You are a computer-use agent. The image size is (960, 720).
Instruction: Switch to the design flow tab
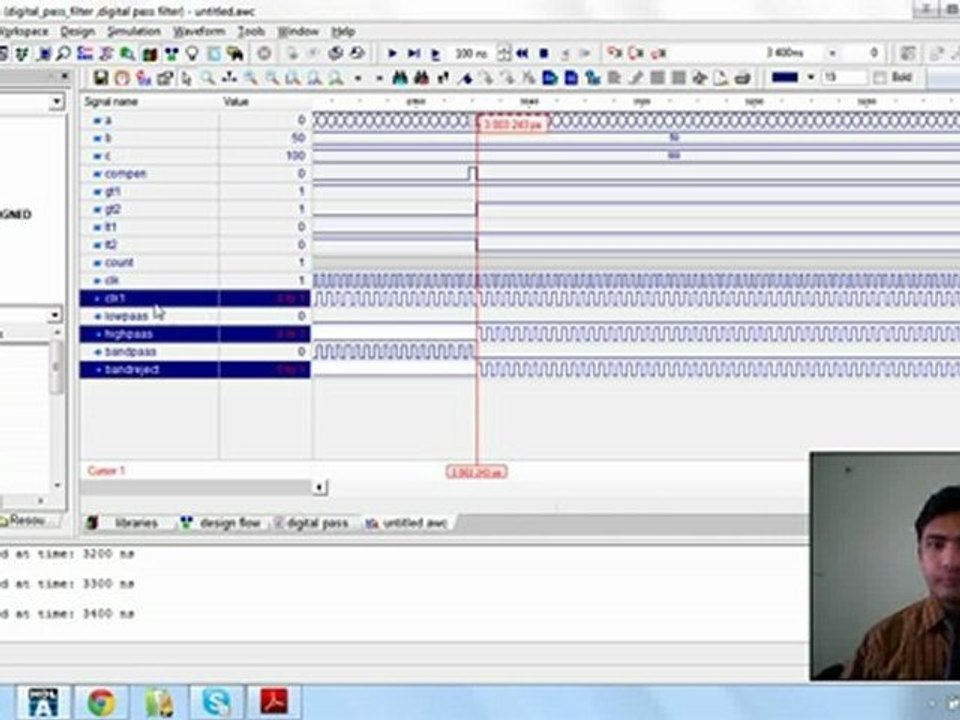tap(222, 523)
